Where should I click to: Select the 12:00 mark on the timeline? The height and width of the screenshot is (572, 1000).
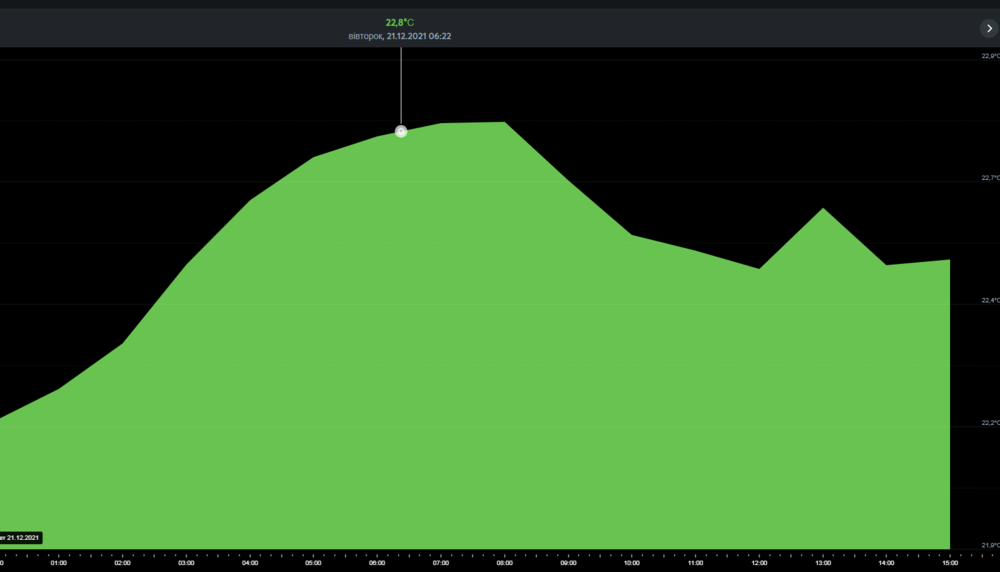[759, 563]
